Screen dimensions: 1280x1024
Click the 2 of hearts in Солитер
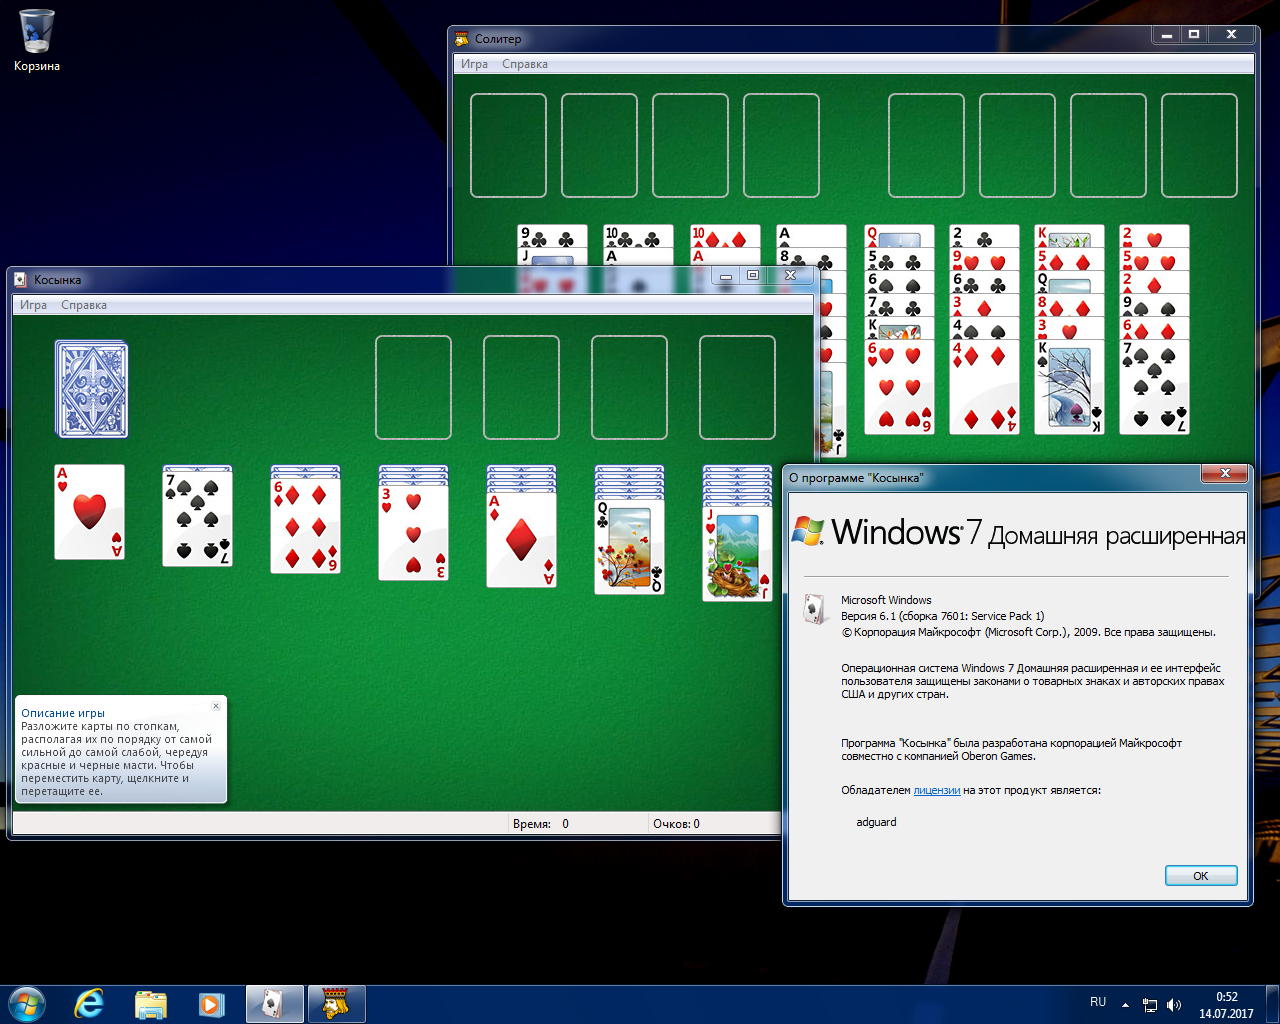tap(1155, 237)
